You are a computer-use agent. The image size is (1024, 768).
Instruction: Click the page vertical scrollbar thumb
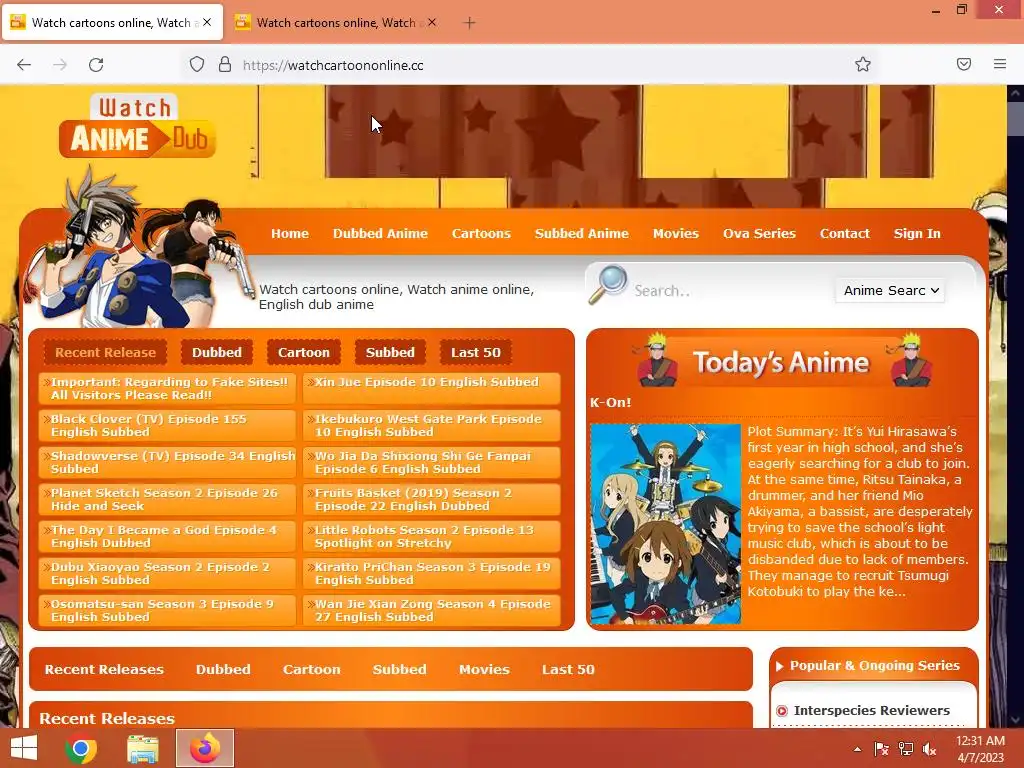(x=1016, y=118)
